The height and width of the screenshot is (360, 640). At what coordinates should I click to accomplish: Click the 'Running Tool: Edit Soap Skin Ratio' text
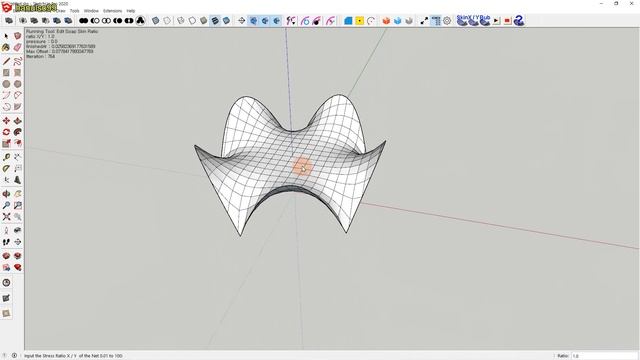point(62,31)
